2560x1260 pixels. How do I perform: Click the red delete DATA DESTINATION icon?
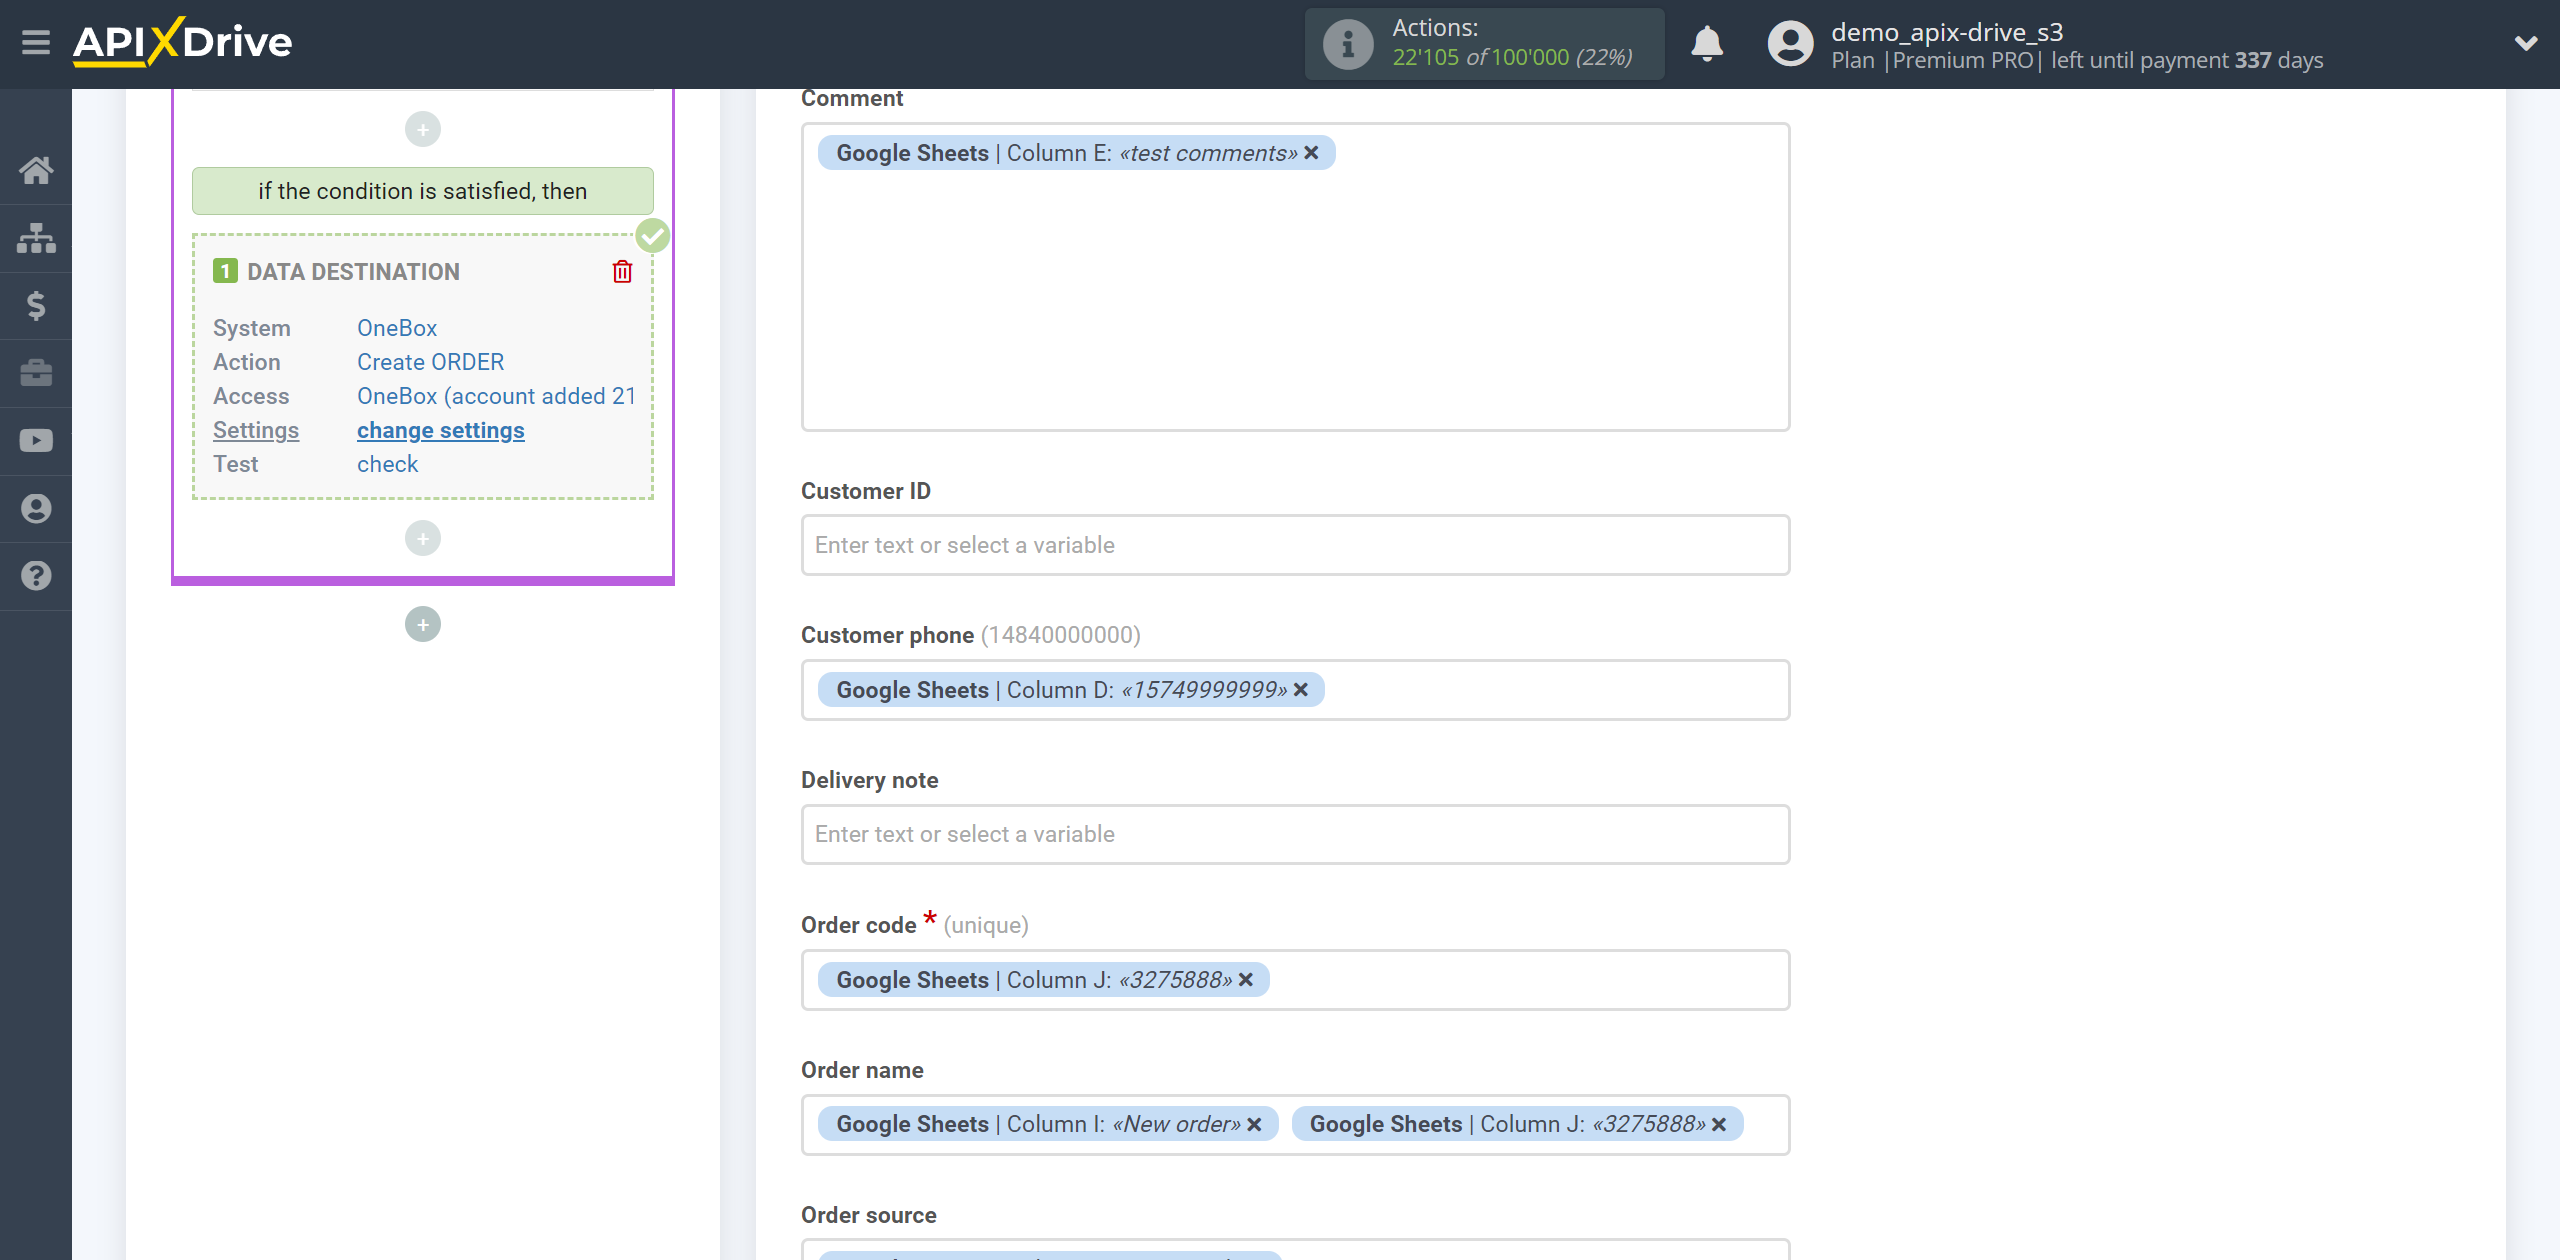(x=622, y=273)
